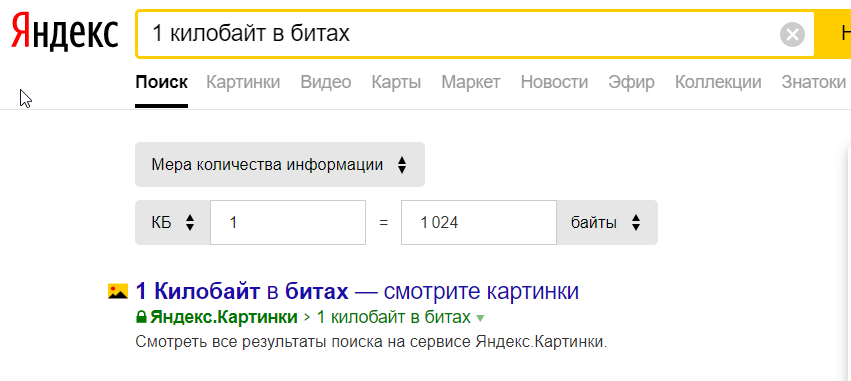Switch to the Видео tab

point(326,82)
